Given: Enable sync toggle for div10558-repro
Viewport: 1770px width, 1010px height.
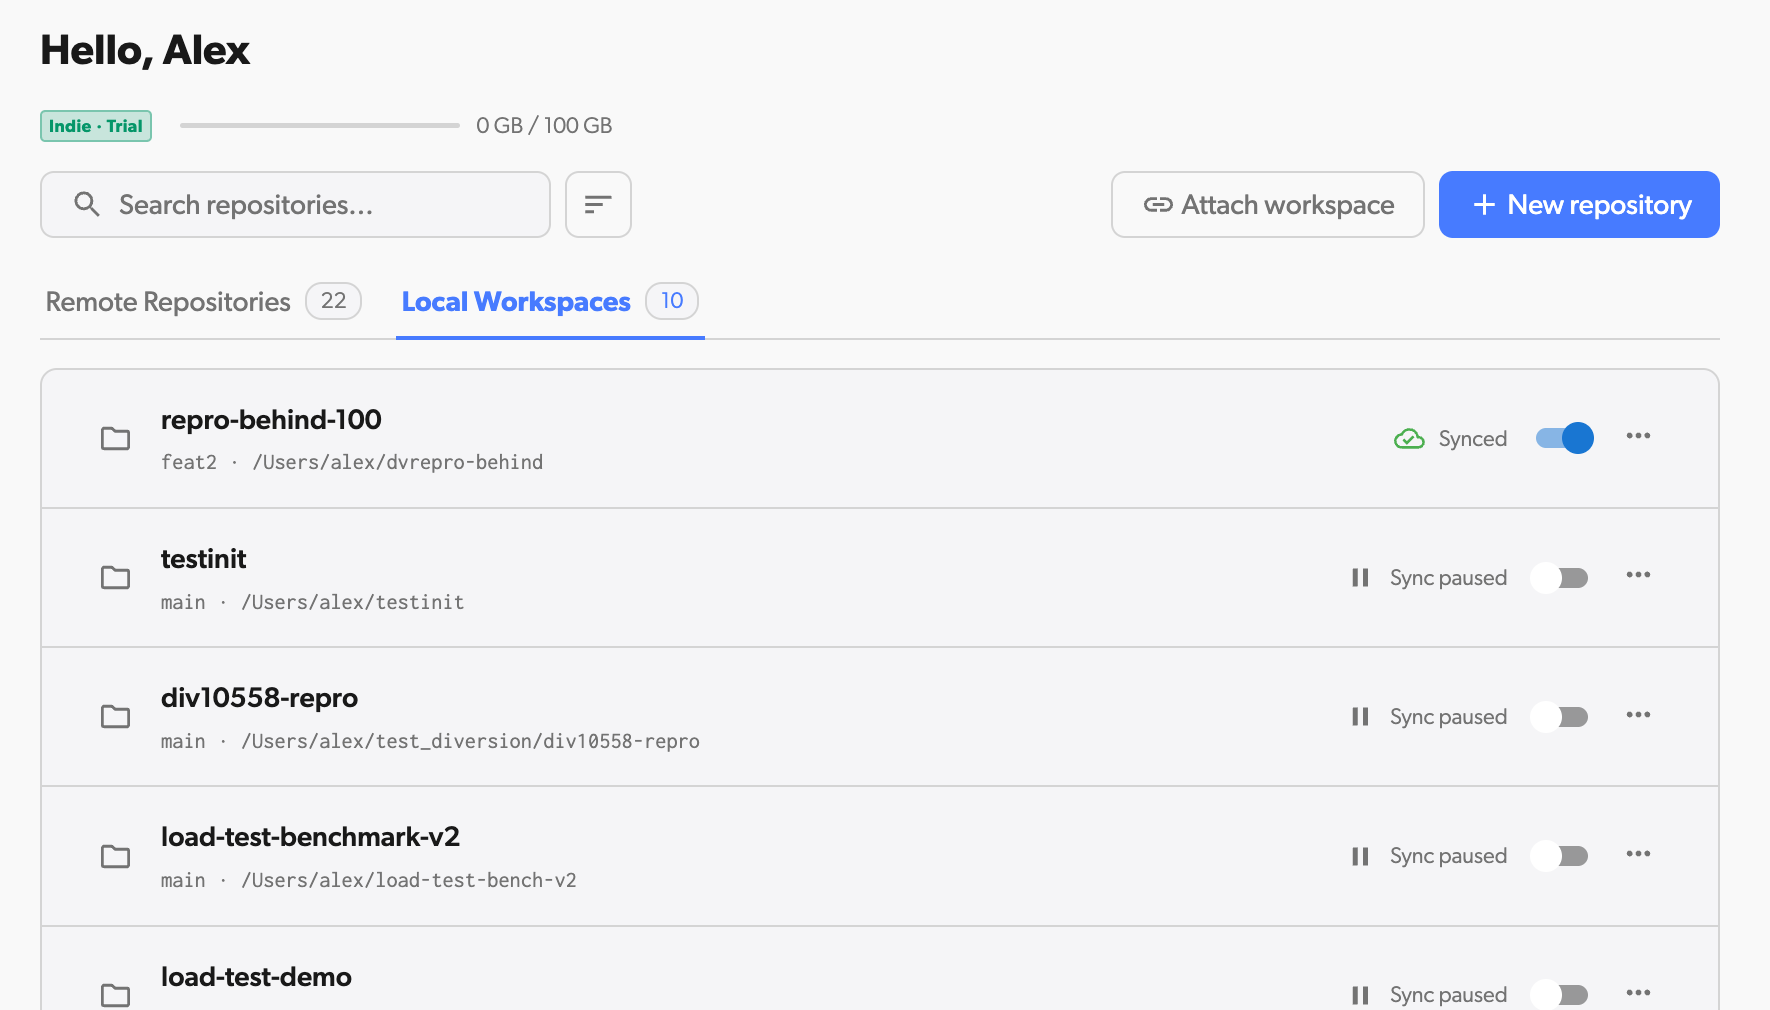Looking at the screenshot, I should tap(1560, 717).
